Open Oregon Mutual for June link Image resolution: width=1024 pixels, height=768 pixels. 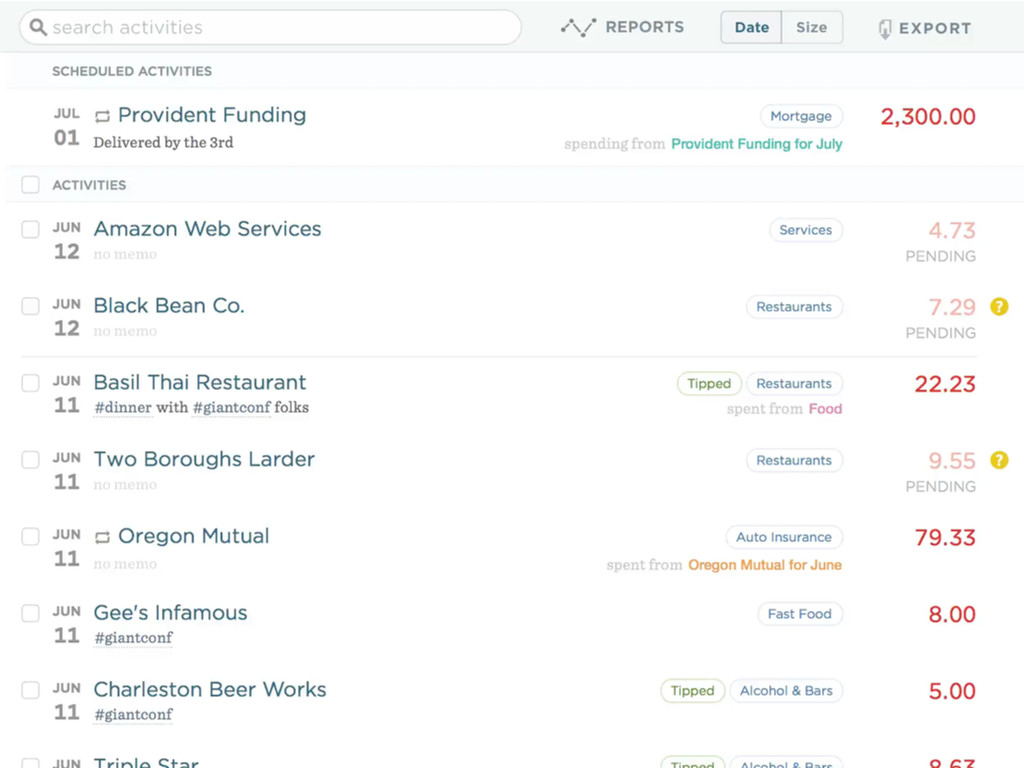pos(765,565)
